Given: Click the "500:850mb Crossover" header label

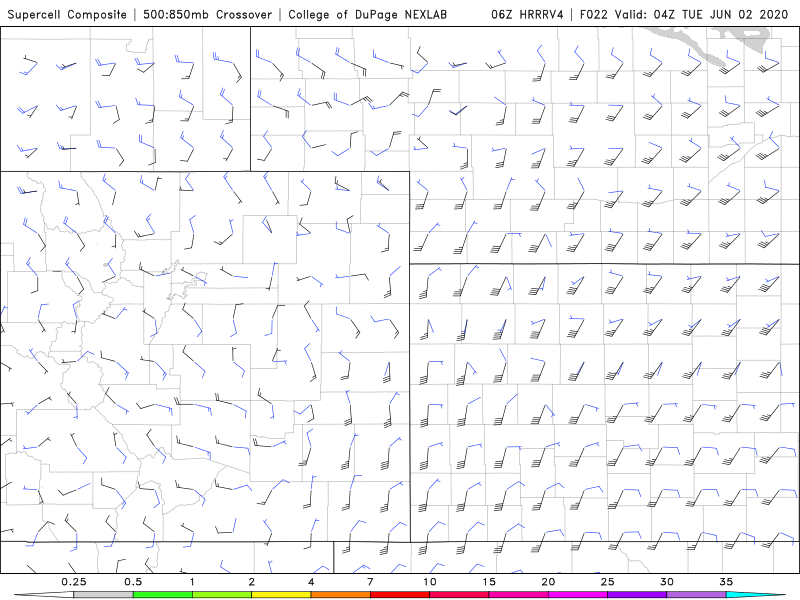Looking at the screenshot, I should [x=207, y=14].
